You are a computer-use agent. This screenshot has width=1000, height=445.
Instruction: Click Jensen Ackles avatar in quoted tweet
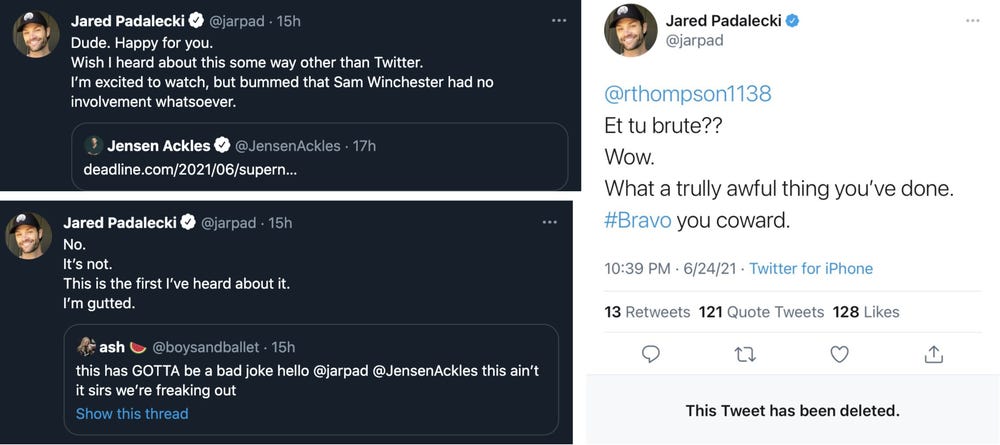point(93,145)
